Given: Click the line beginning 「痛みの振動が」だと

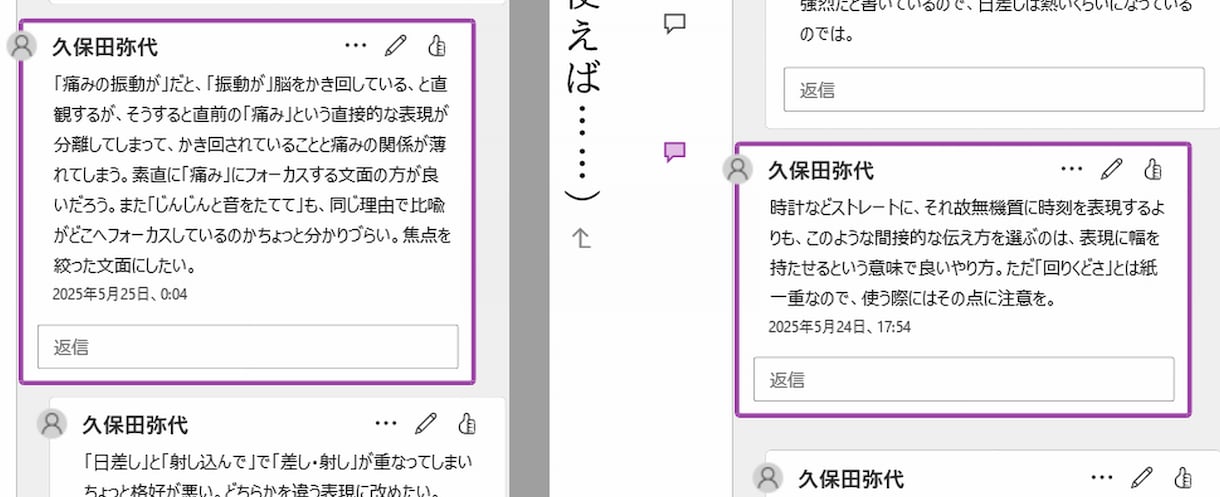Looking at the screenshot, I should [x=249, y=83].
